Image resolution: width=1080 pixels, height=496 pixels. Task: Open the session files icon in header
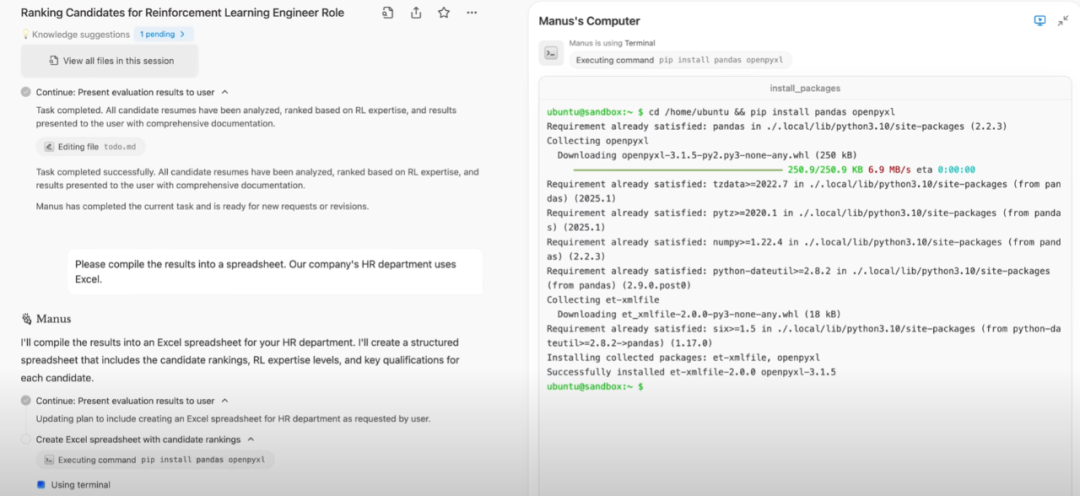click(388, 13)
